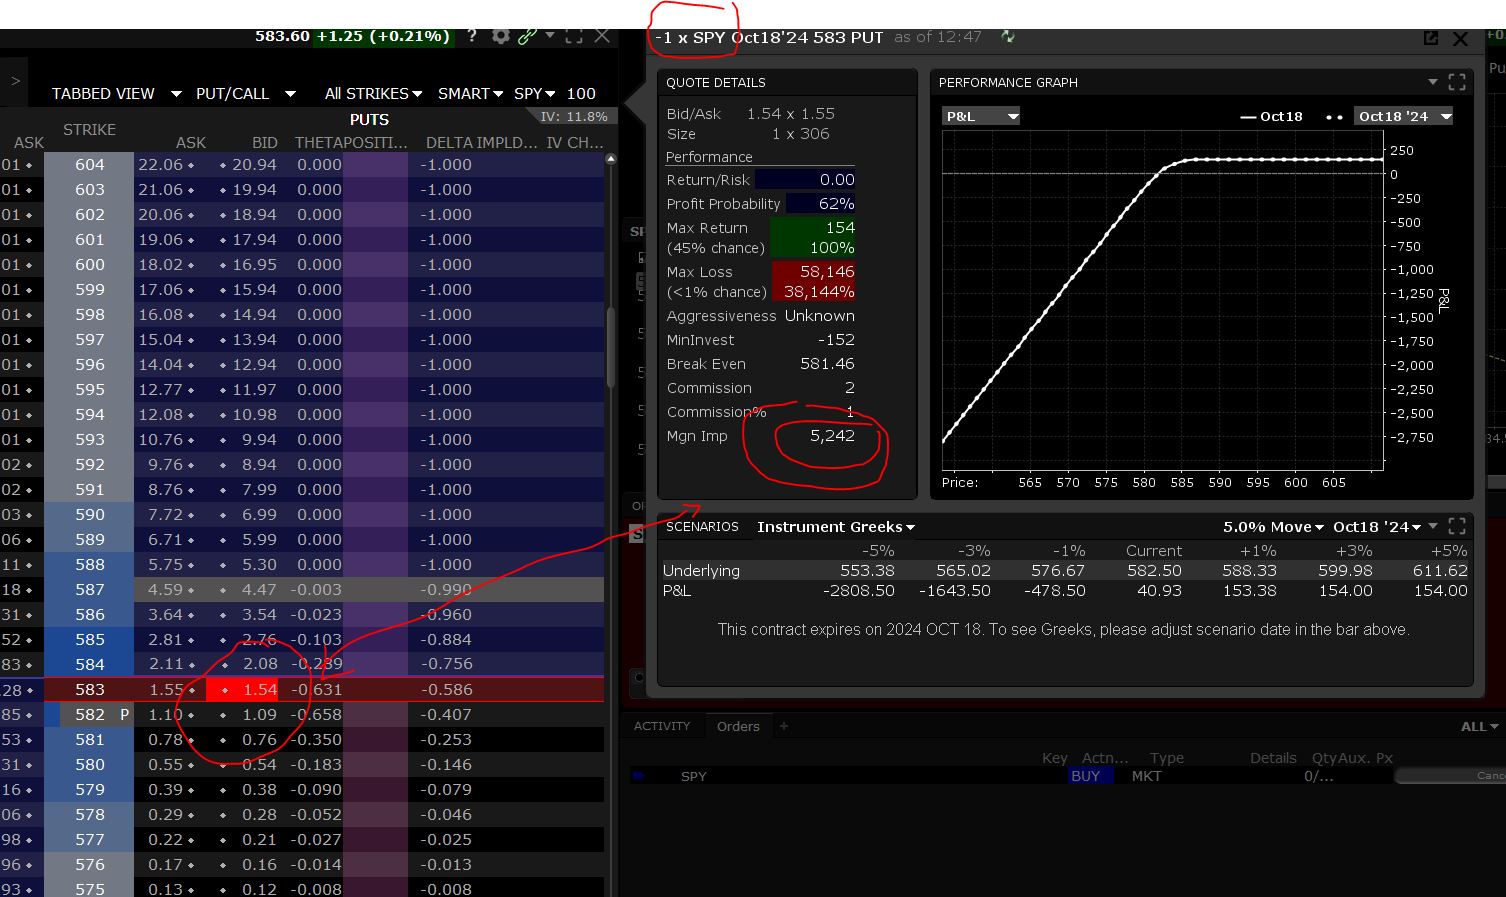Switch to the Orders tab

point(738,726)
